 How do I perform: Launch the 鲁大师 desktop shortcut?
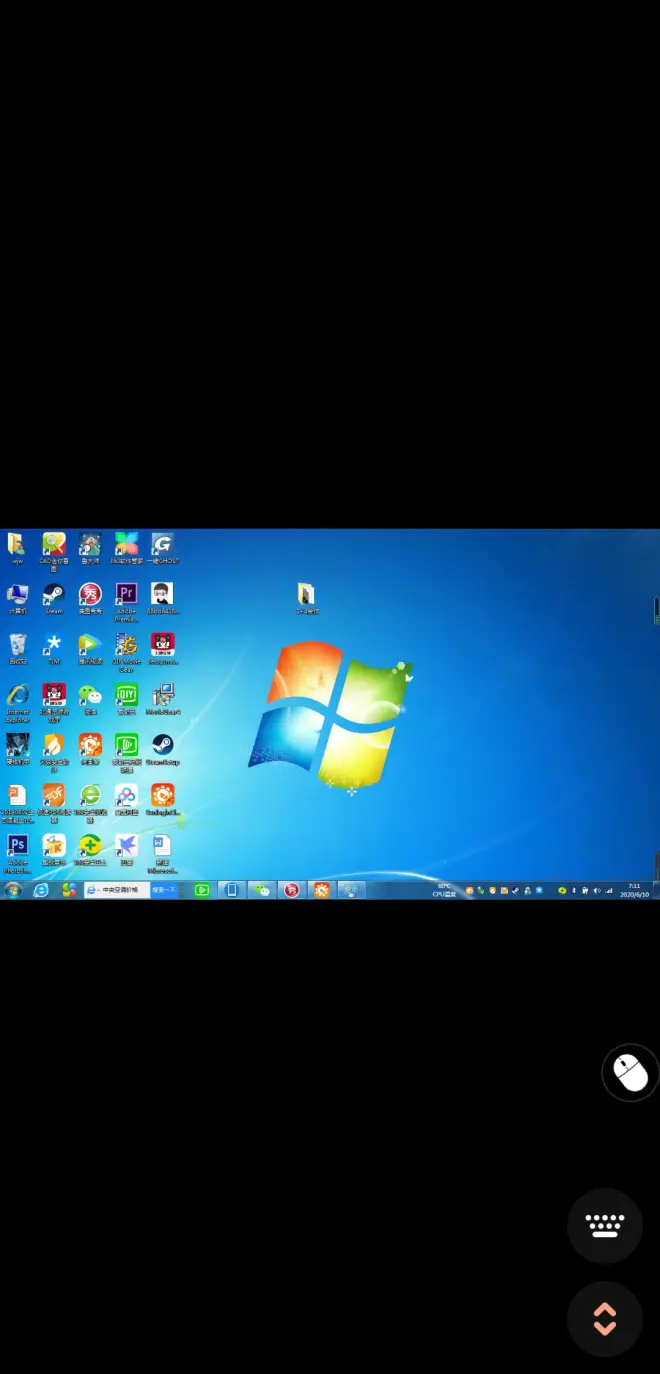tap(90, 547)
